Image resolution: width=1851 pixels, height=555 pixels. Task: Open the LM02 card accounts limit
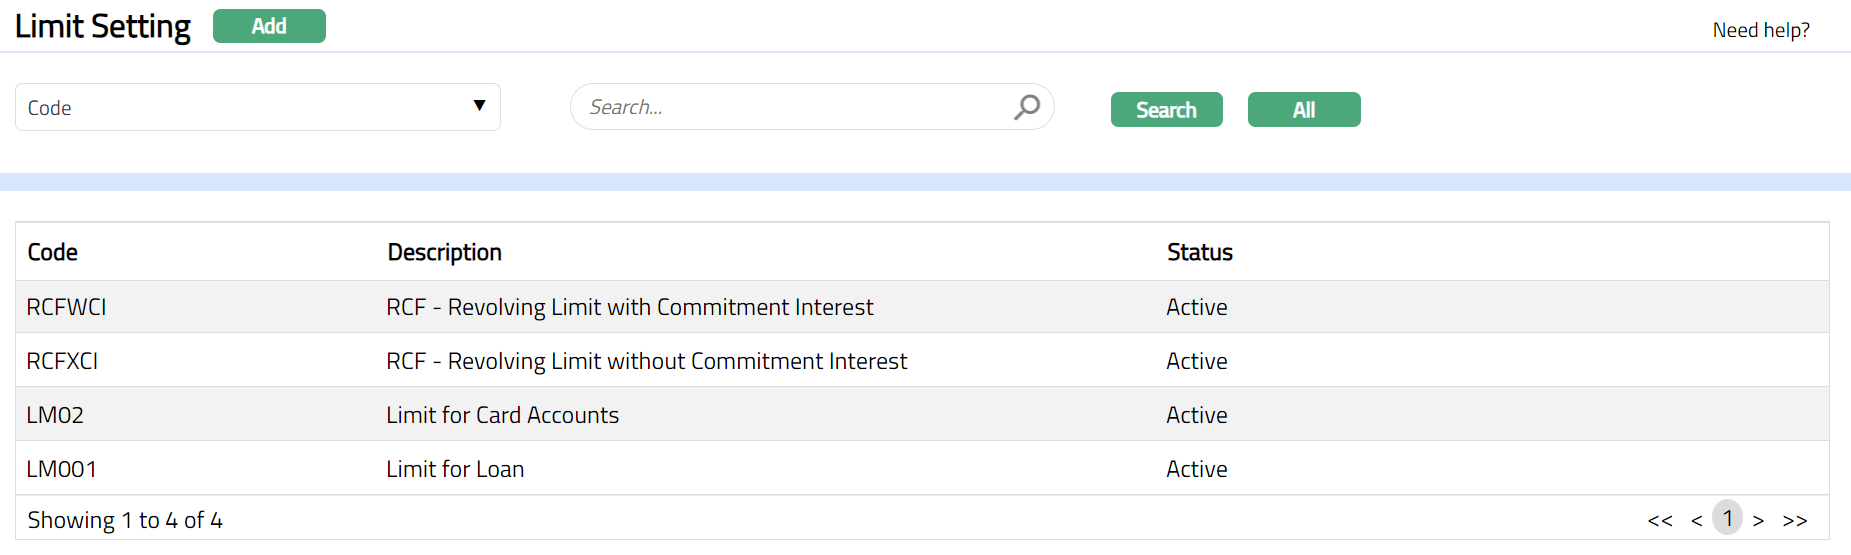pos(55,415)
